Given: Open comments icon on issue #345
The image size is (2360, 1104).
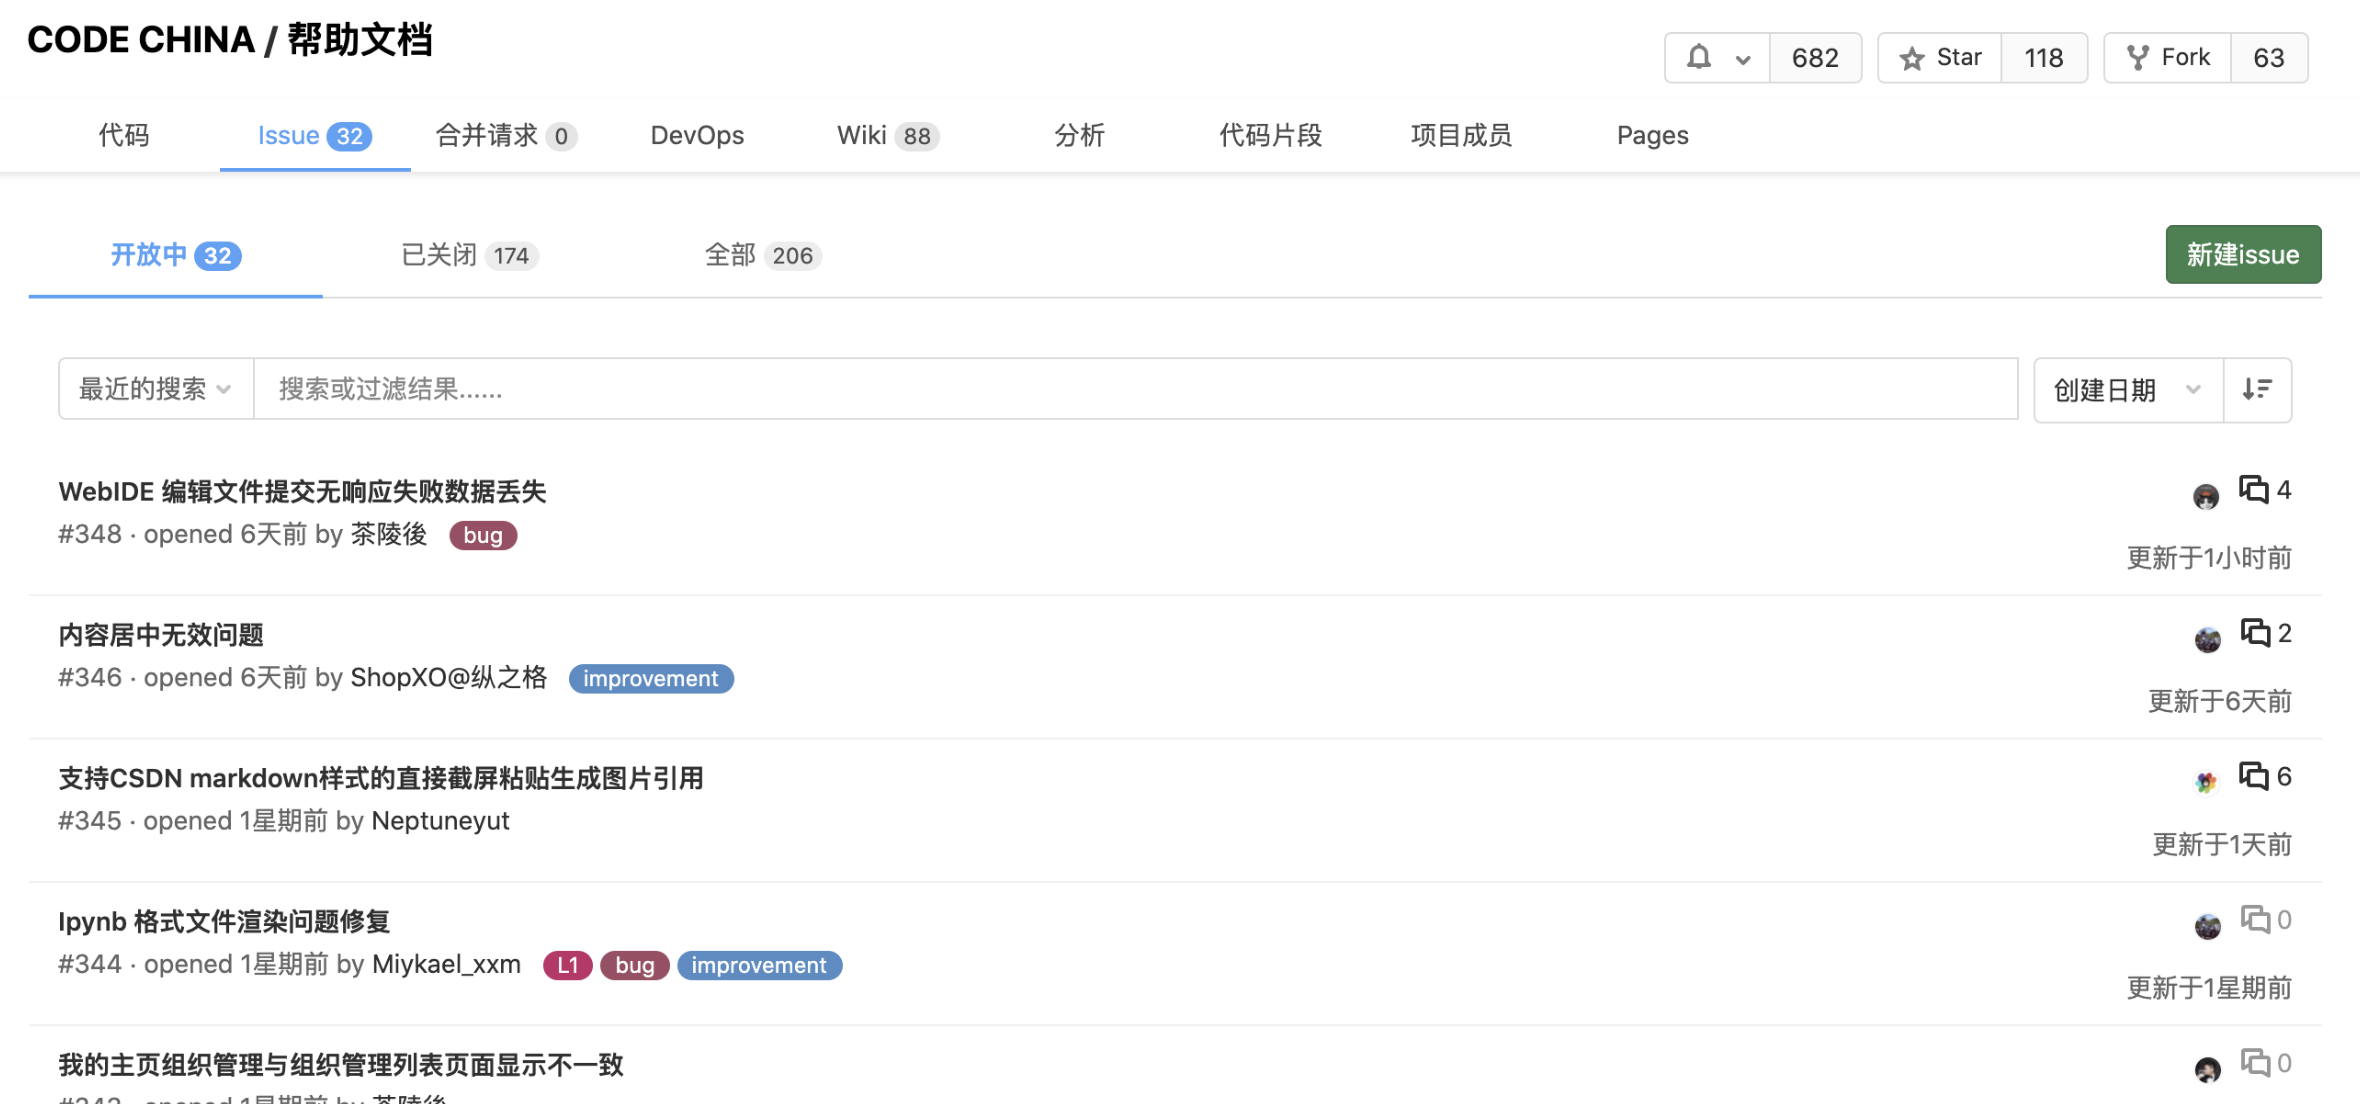Looking at the screenshot, I should (x=2253, y=776).
